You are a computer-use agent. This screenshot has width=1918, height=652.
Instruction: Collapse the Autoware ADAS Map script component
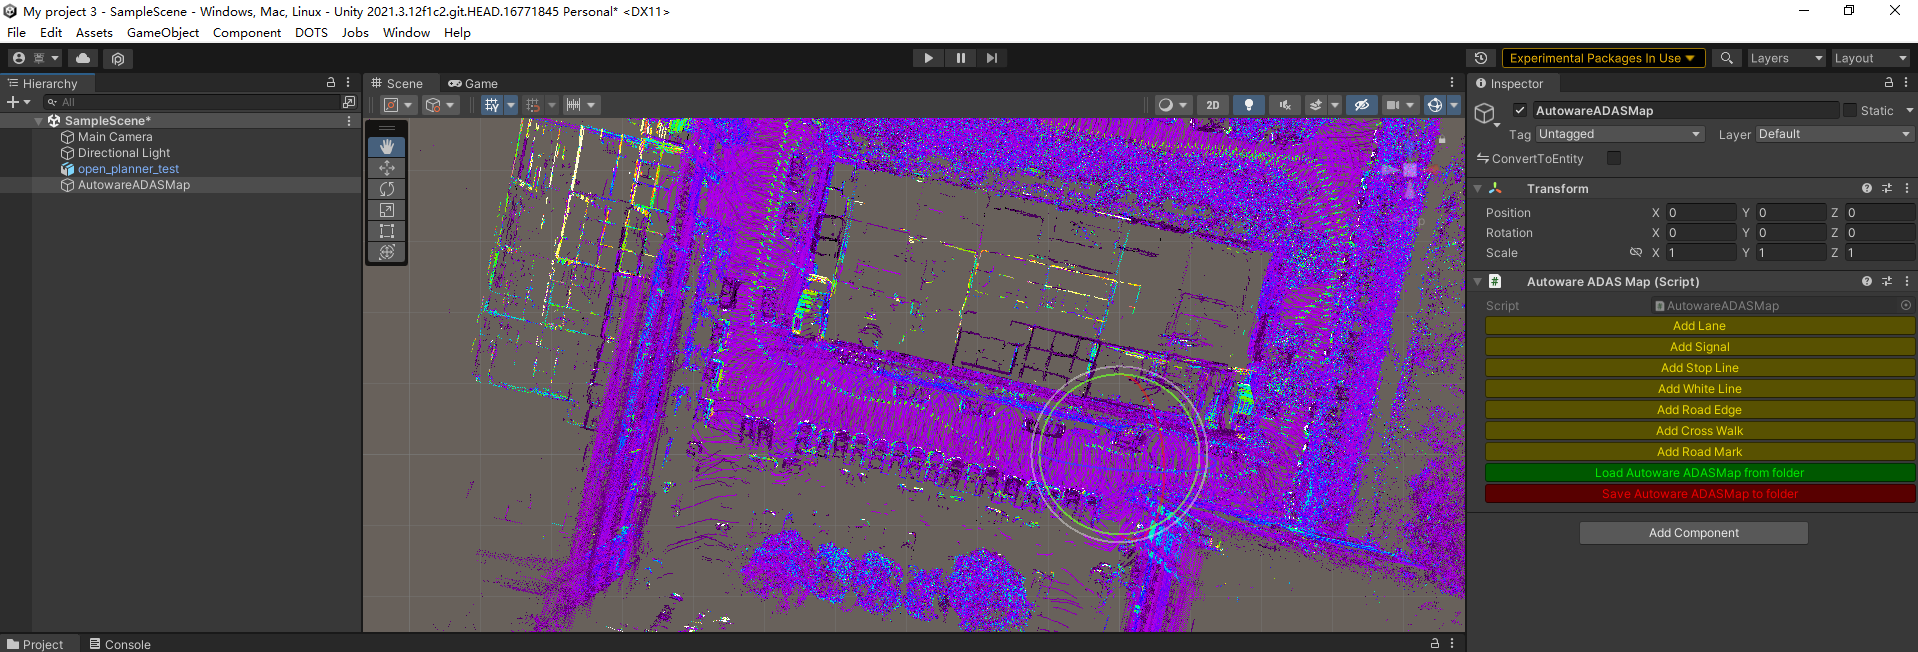coord(1478,282)
